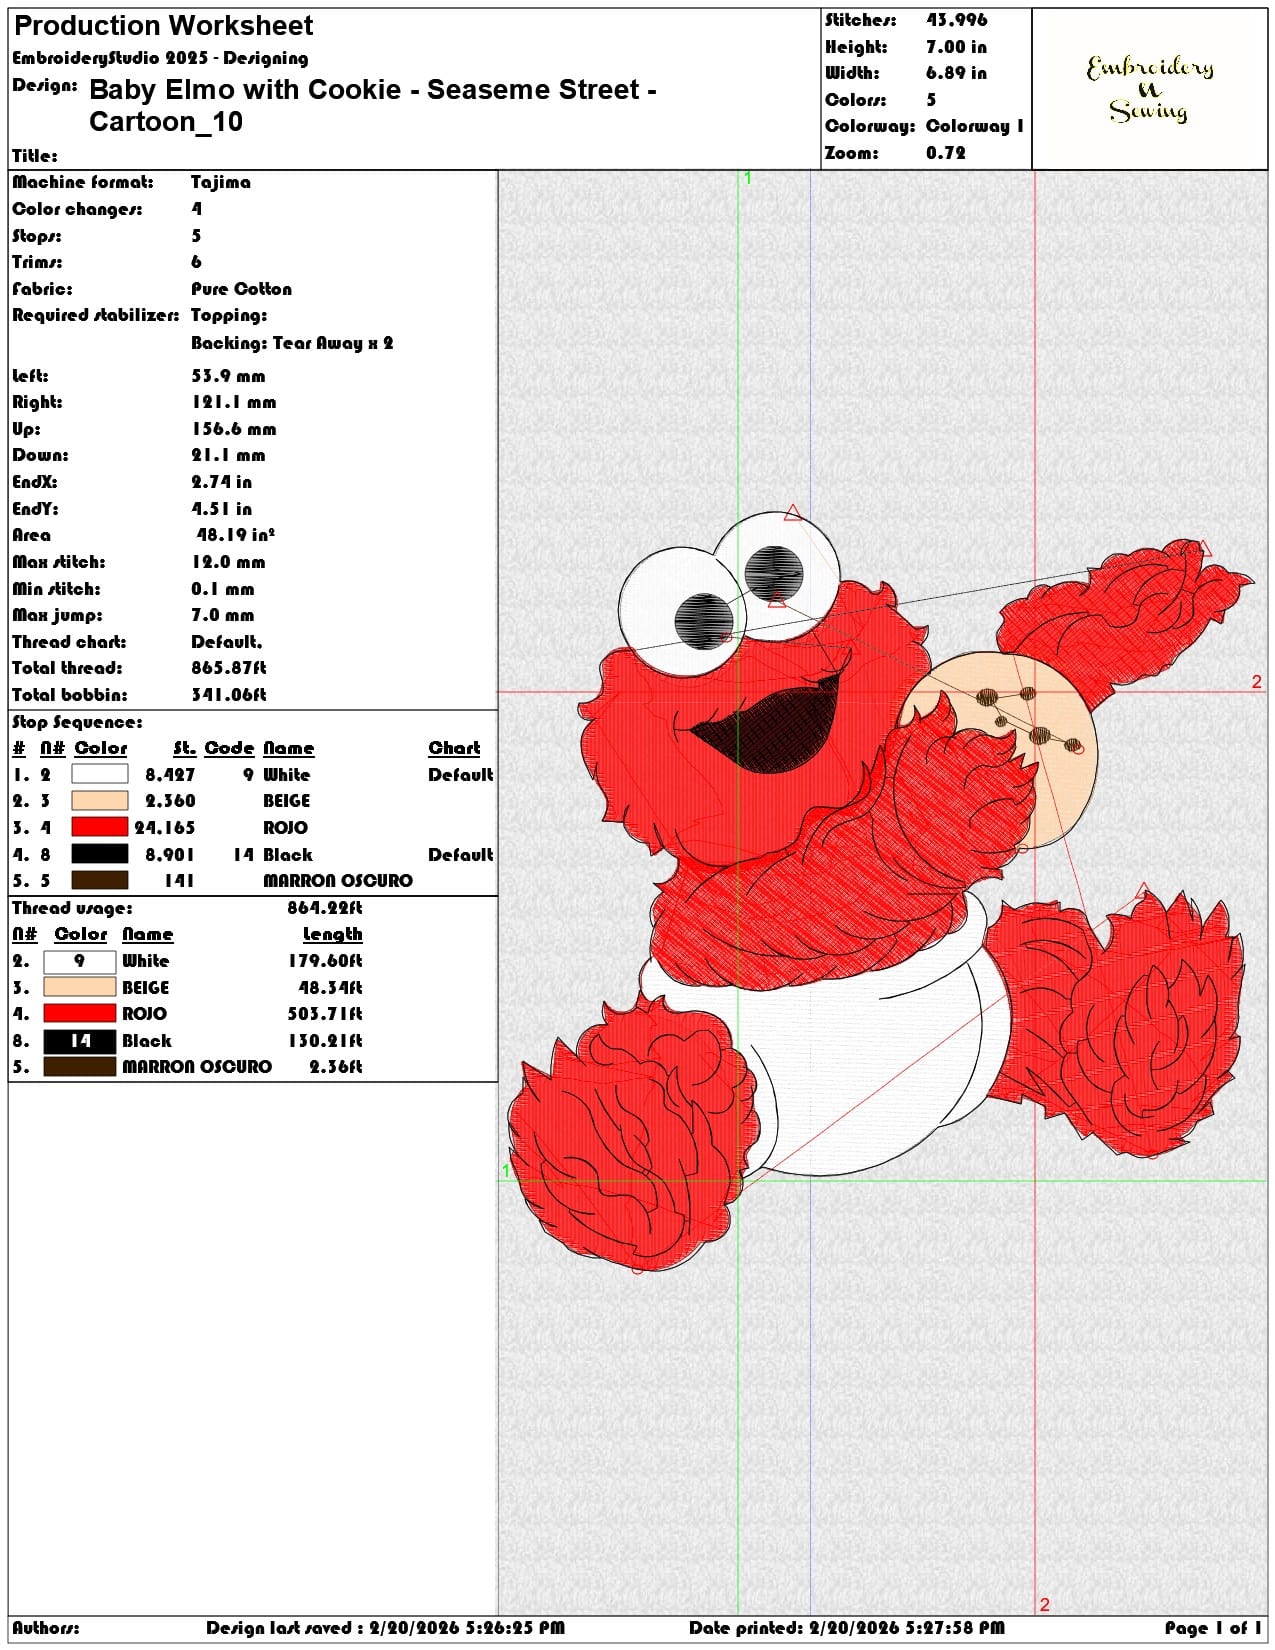Click the Height value 7.00 in
The height and width of the screenshot is (1650, 1275).
[956, 47]
